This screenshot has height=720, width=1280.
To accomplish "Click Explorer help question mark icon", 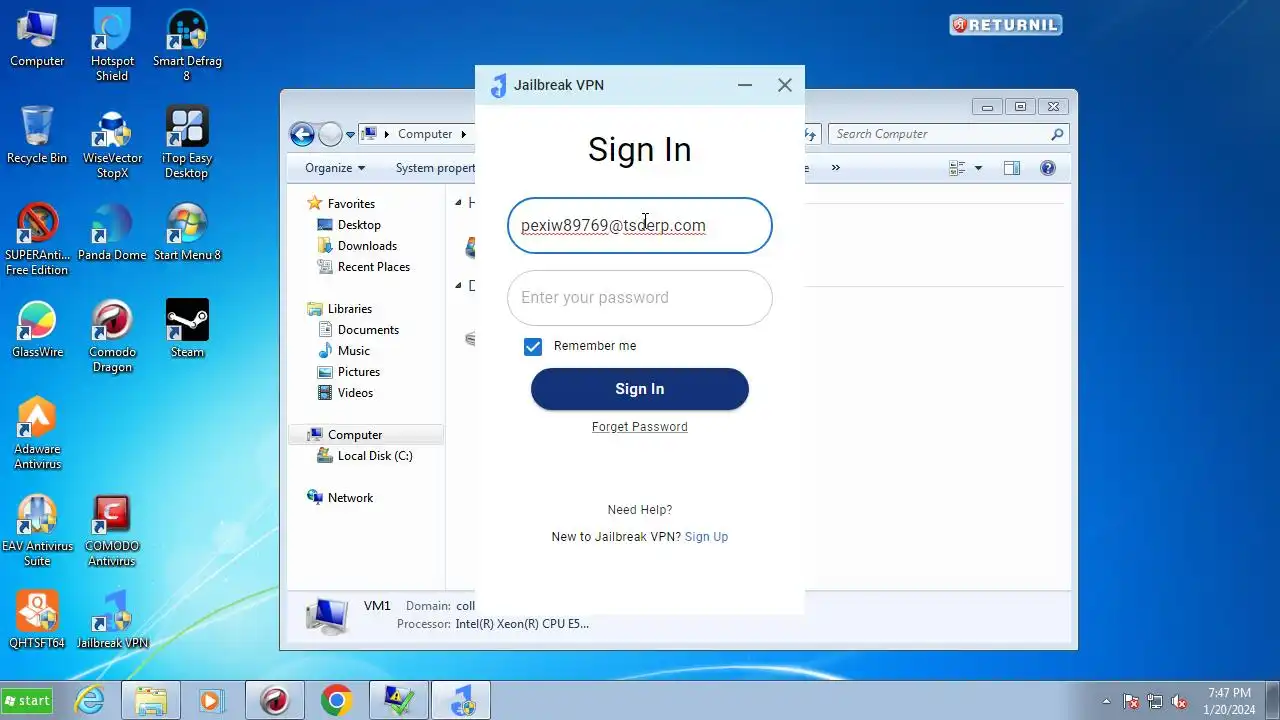I will [x=1048, y=168].
